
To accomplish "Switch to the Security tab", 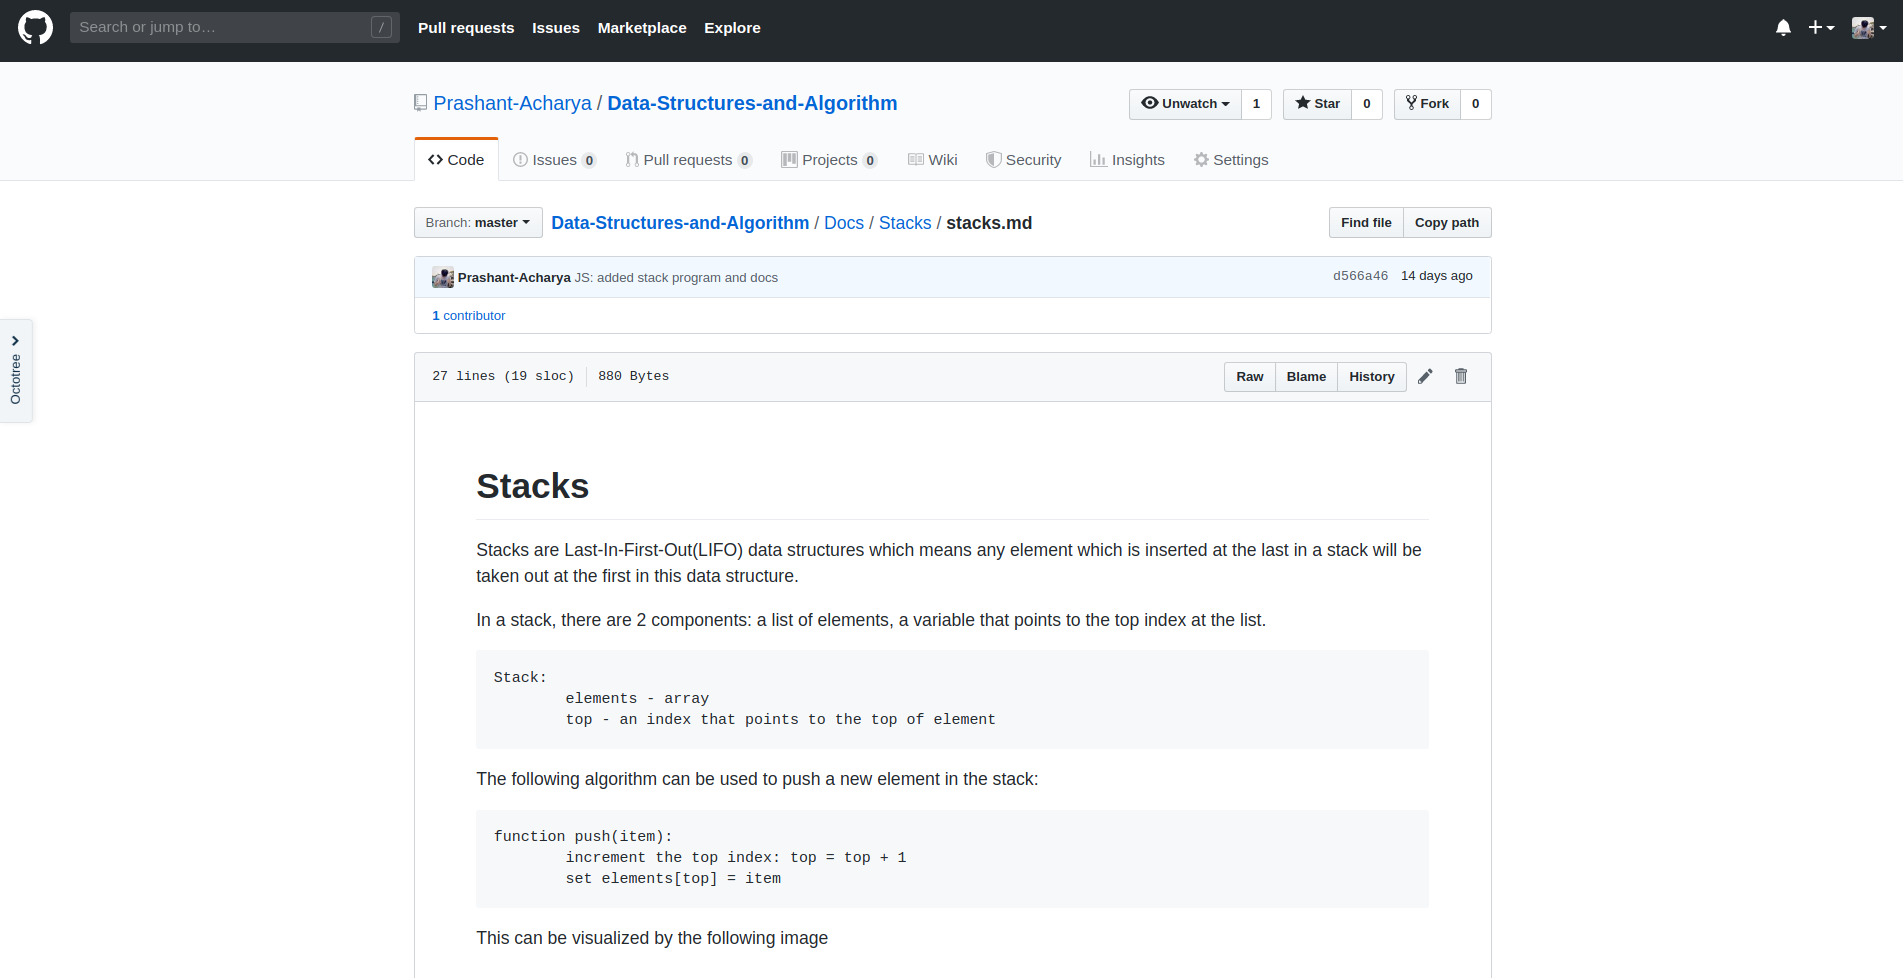I will [1023, 160].
